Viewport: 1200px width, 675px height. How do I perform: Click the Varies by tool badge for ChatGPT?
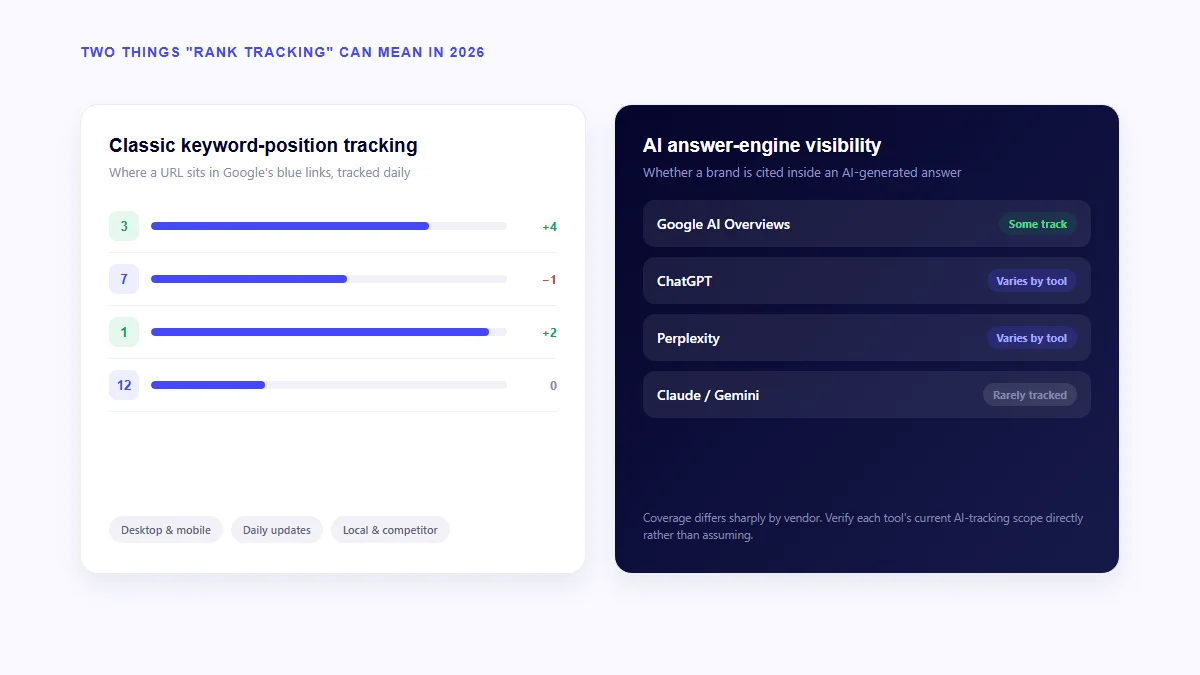click(1032, 281)
